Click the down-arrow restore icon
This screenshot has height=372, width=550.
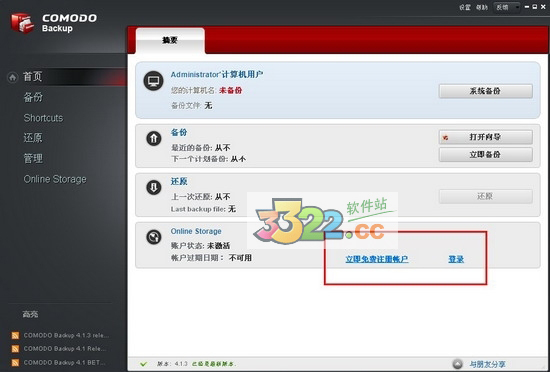[x=154, y=188]
